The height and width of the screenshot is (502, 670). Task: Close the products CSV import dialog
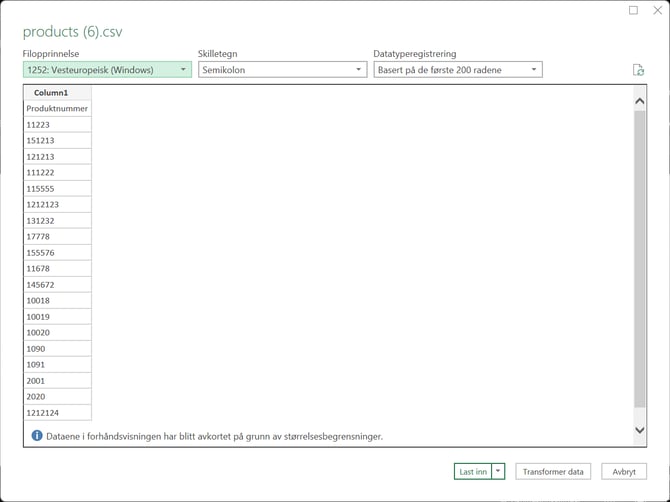tap(658, 10)
